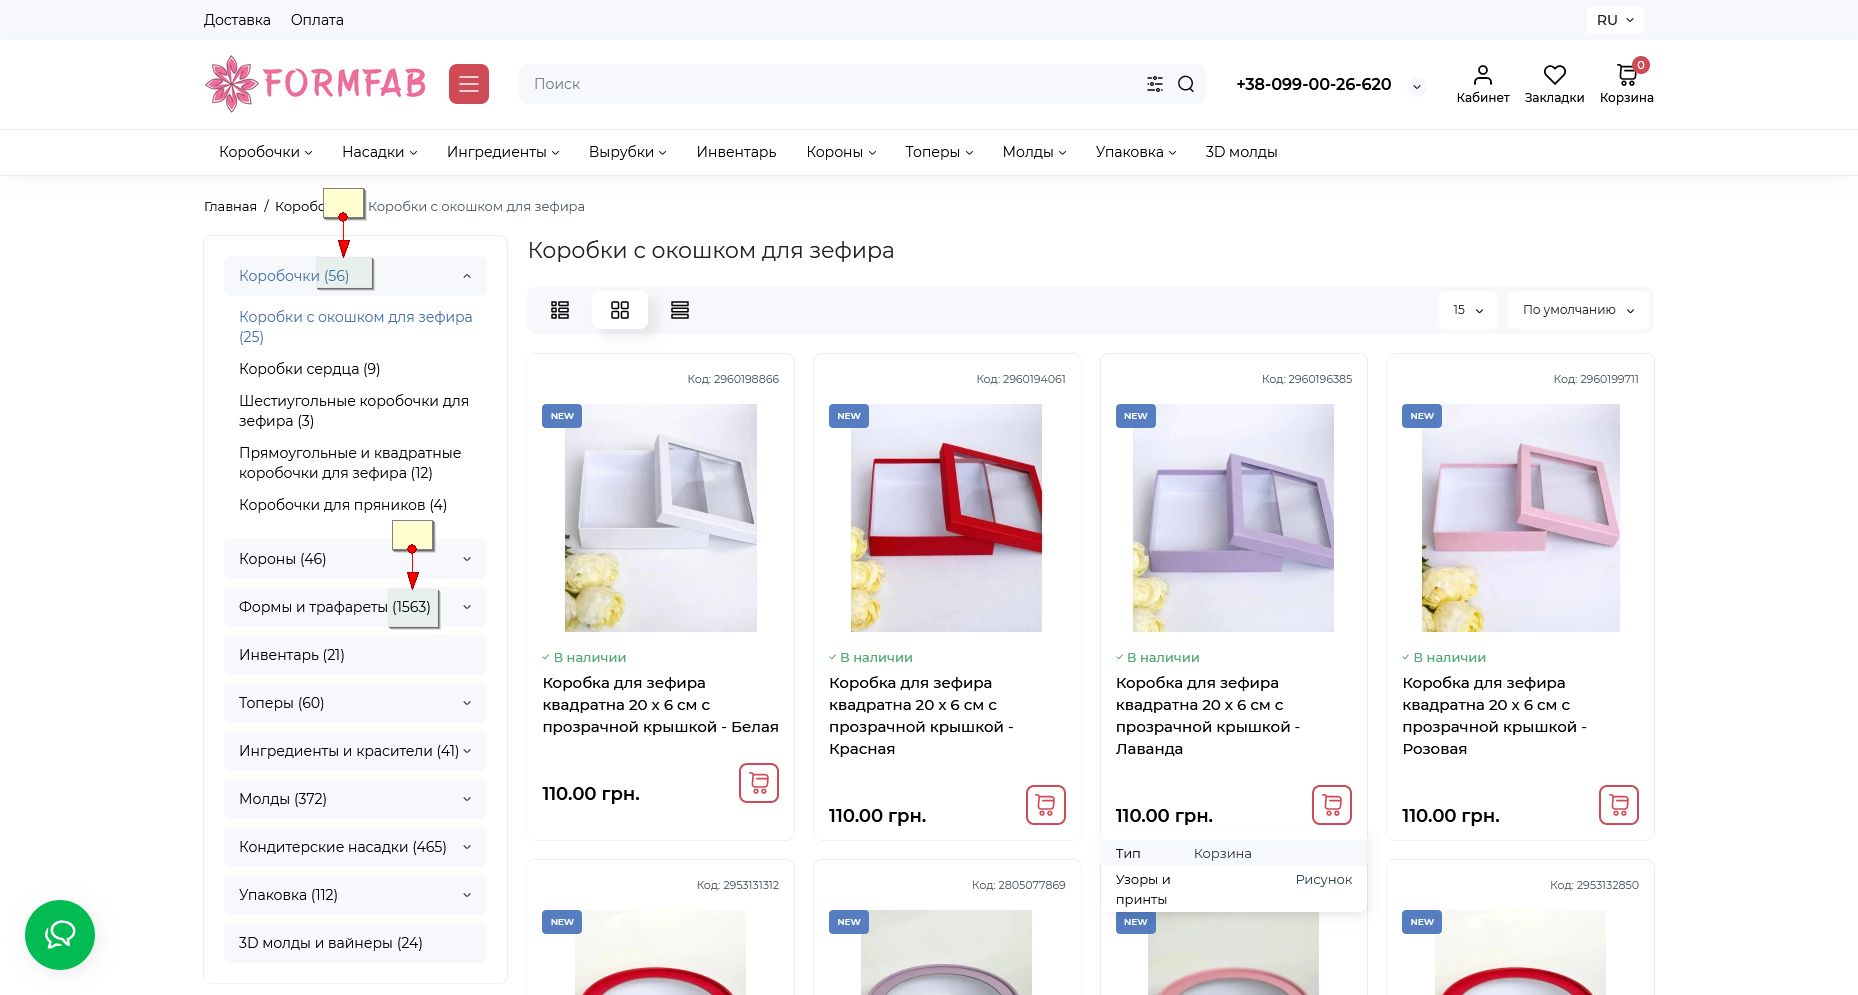Expand Ингредиенты и красители category
Image resolution: width=1858 pixels, height=995 pixels.
[467, 751]
